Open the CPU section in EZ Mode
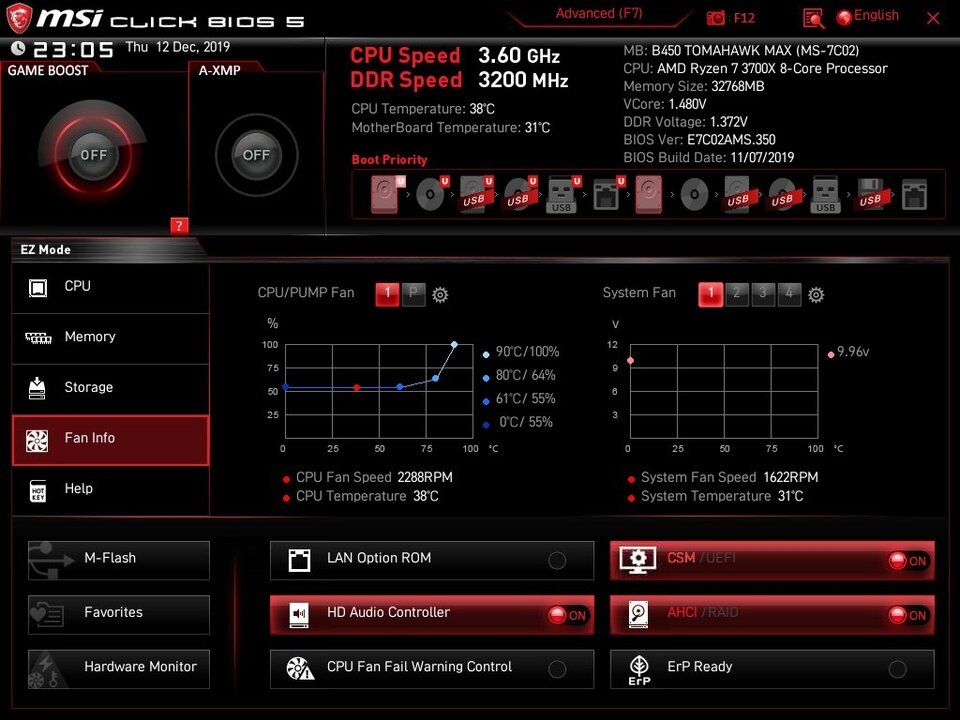This screenshot has height=720, width=960. (x=110, y=288)
